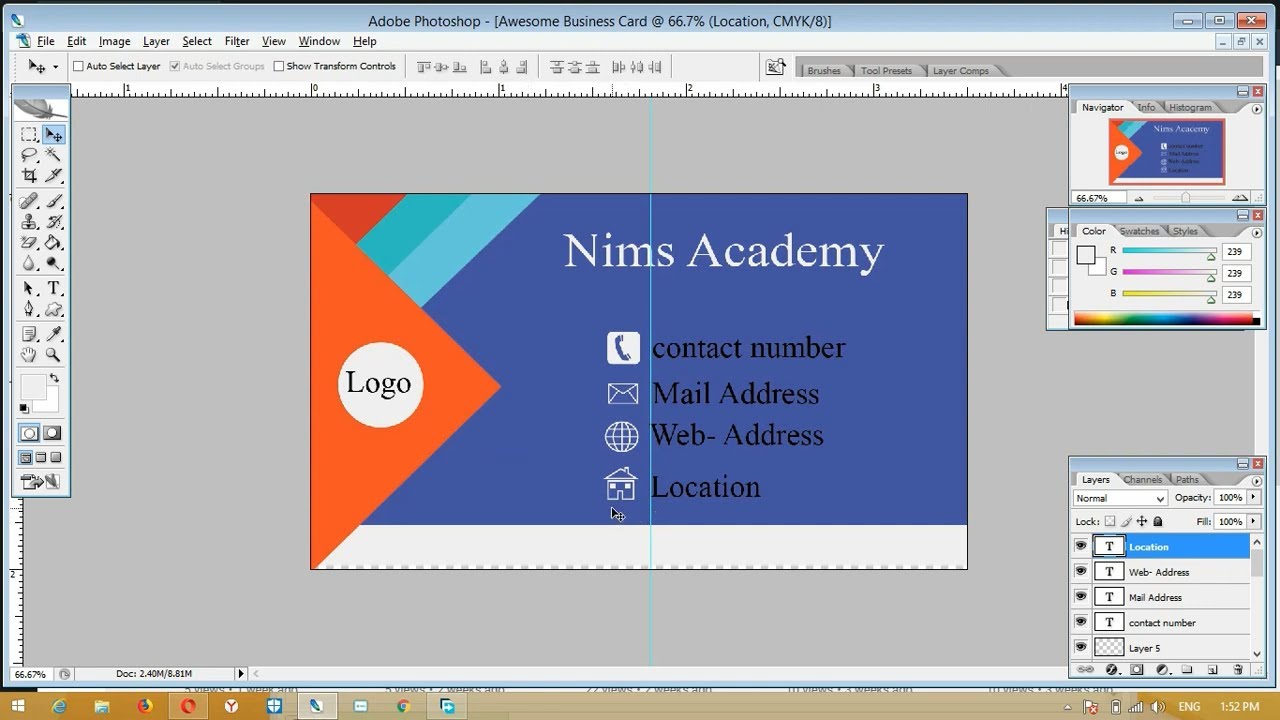Open the Opacity slider arrow
Viewport: 1280px width, 720px height.
(x=1254, y=497)
